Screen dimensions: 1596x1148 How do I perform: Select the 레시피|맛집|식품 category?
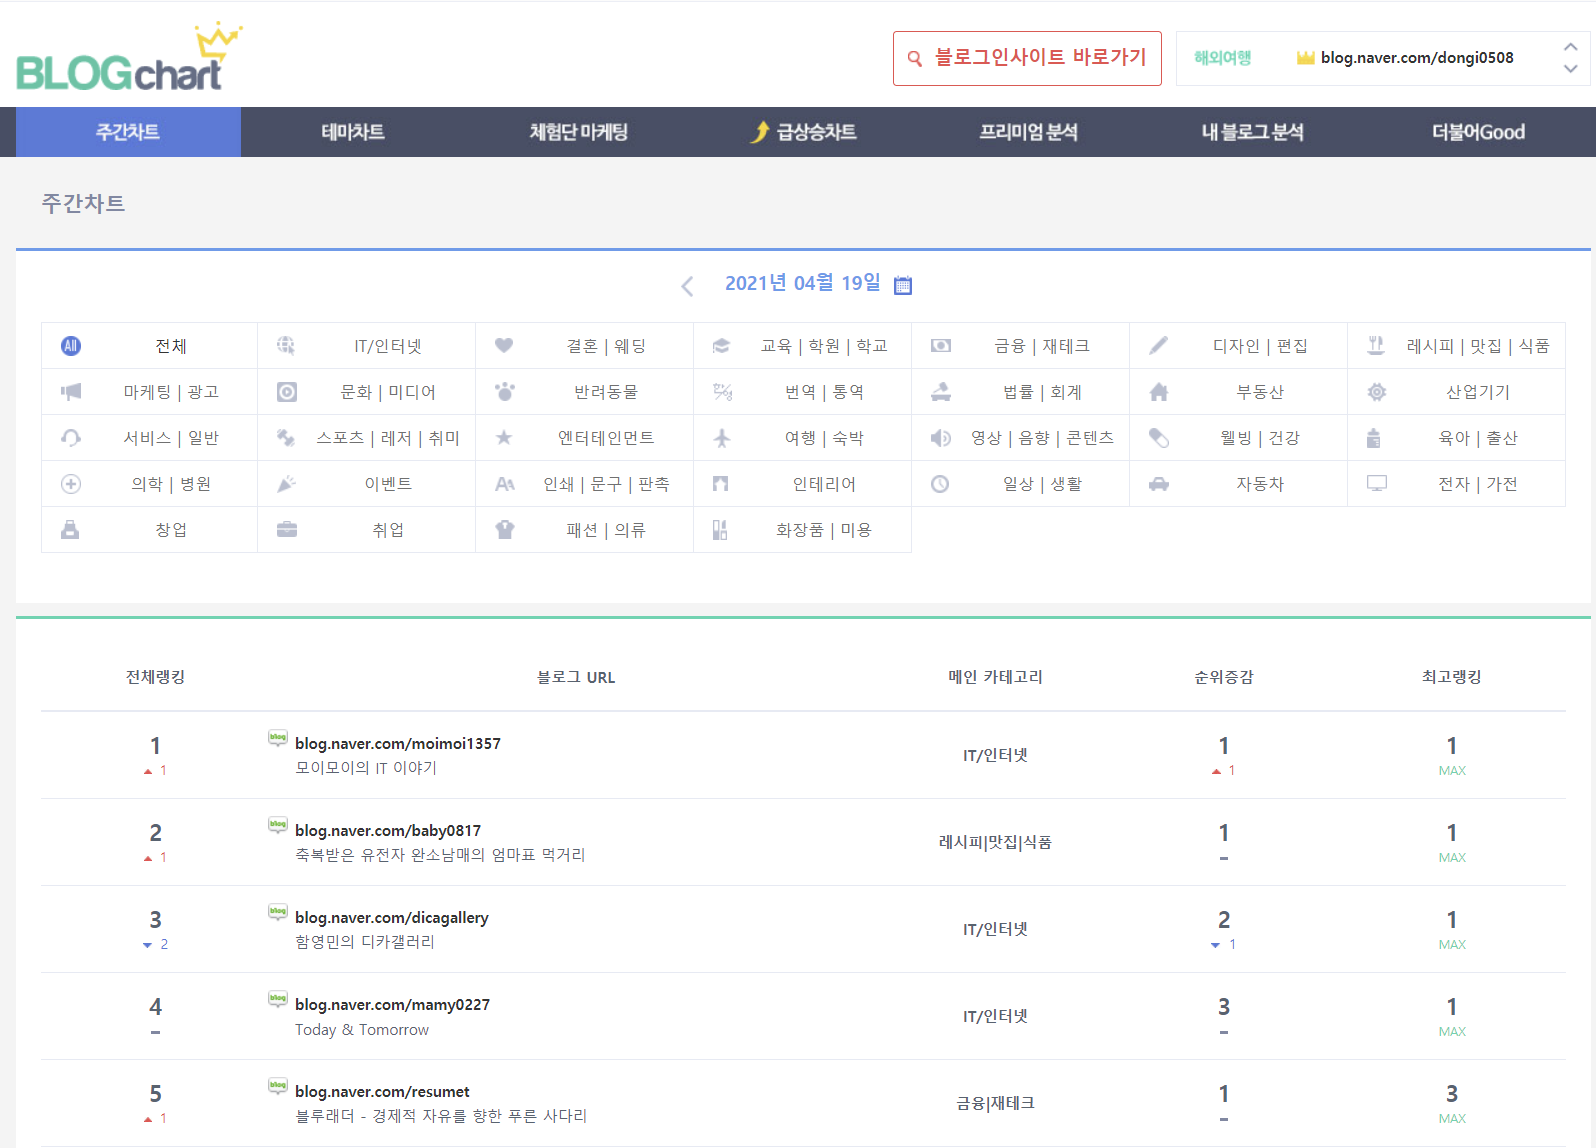pyautogui.click(x=1478, y=346)
